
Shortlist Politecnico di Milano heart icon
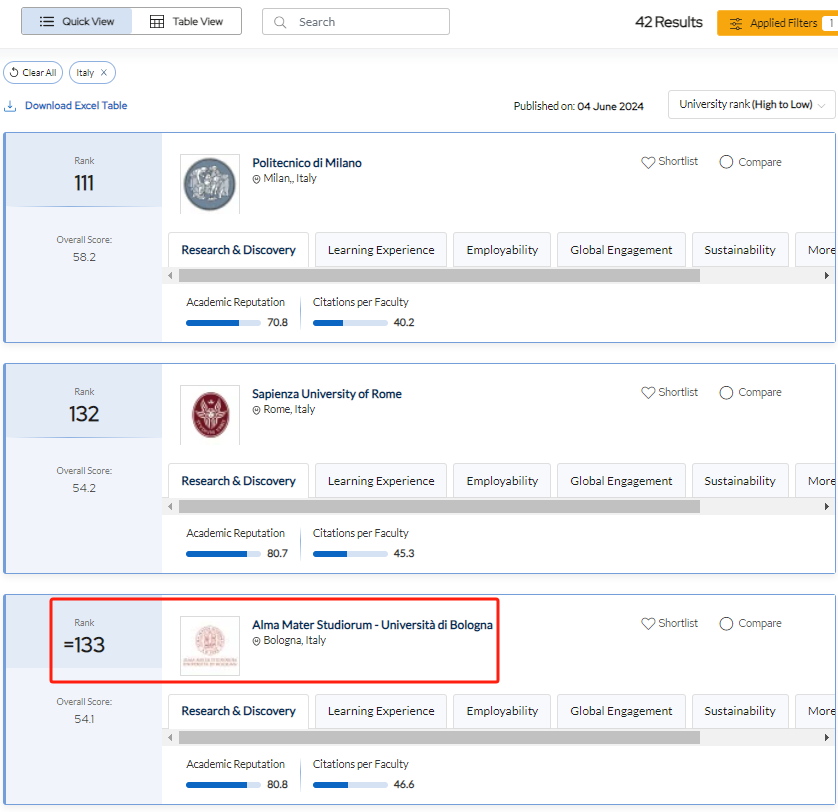[x=648, y=162]
